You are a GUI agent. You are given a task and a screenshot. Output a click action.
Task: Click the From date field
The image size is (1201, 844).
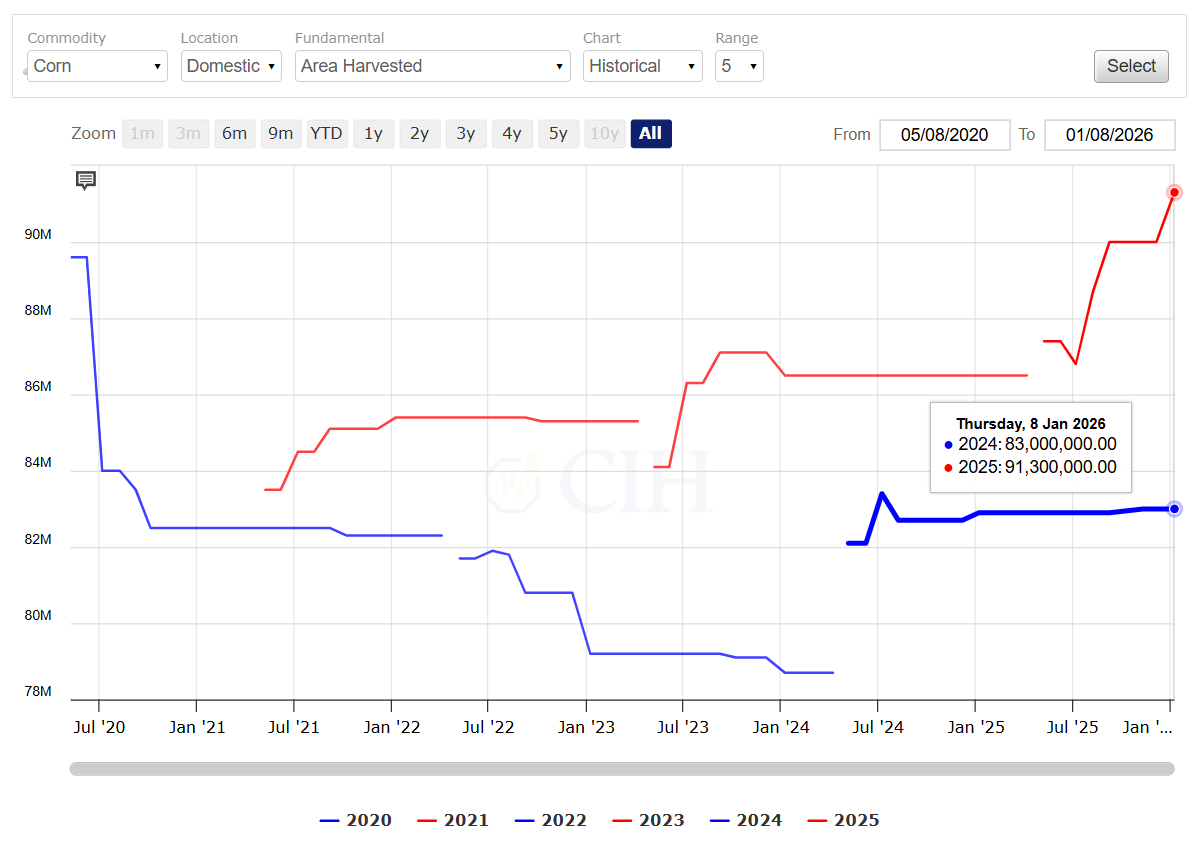tap(944, 135)
